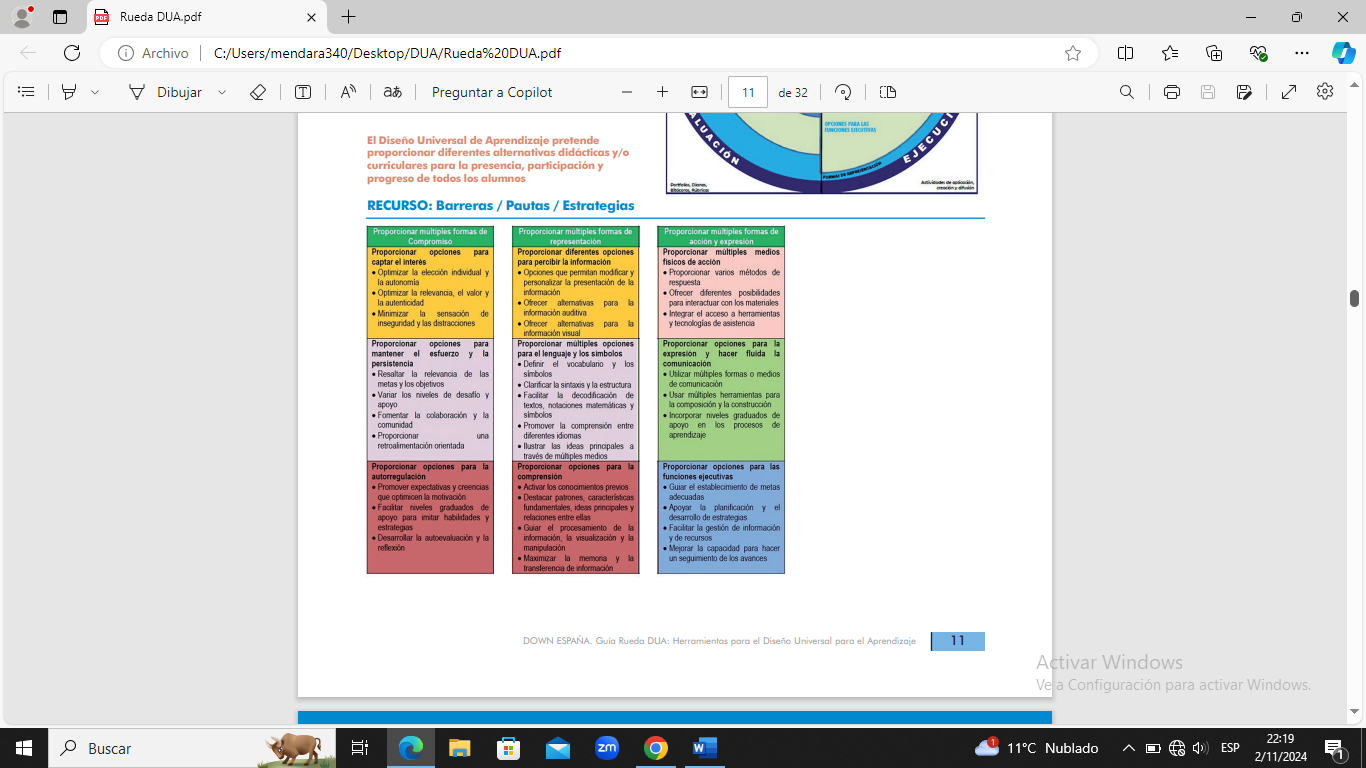Open Google Chrome from taskbar
1366x768 pixels.
656,748
